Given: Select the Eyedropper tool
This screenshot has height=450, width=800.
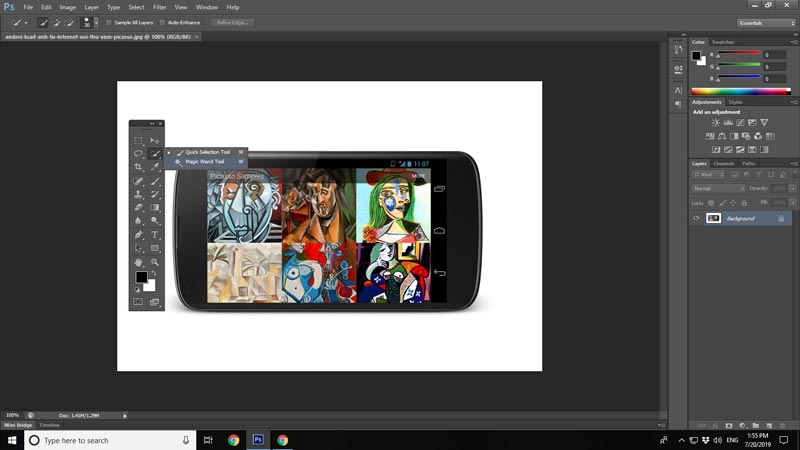Looking at the screenshot, I should tap(155, 167).
